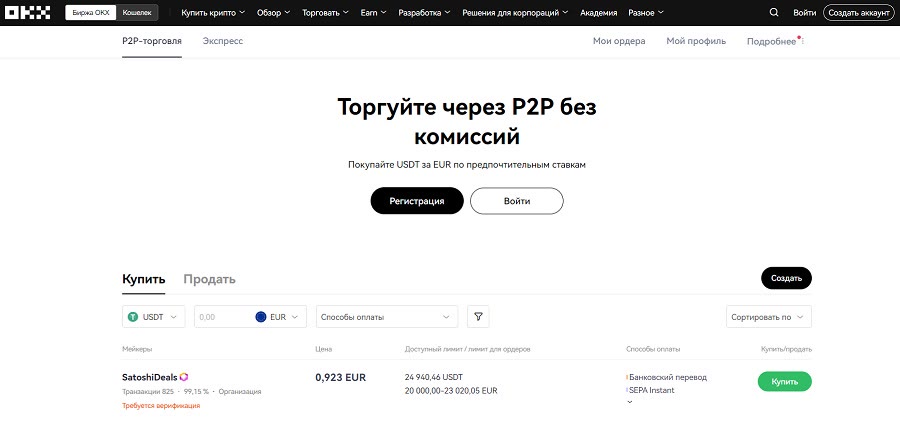This screenshot has height=428, width=900.
Task: Open the Способы оплаты dropdown
Action: pyautogui.click(x=387, y=317)
